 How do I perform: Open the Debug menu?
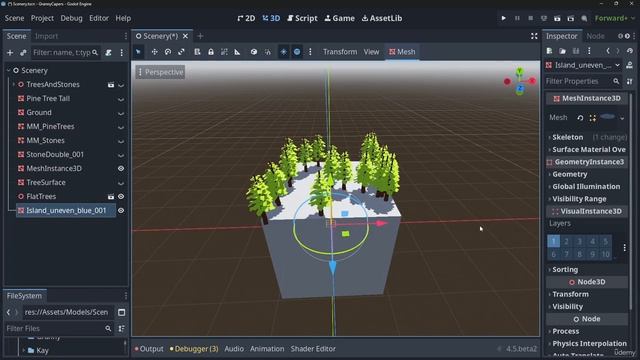tap(71, 18)
